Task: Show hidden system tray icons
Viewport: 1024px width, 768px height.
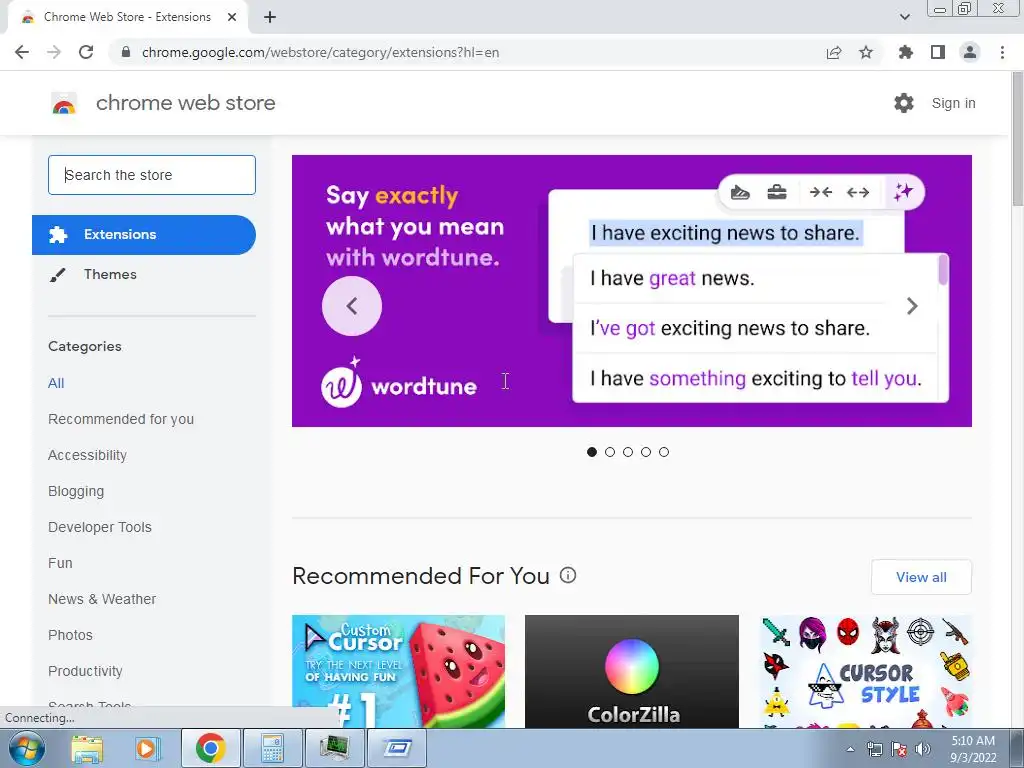Action: coord(850,749)
